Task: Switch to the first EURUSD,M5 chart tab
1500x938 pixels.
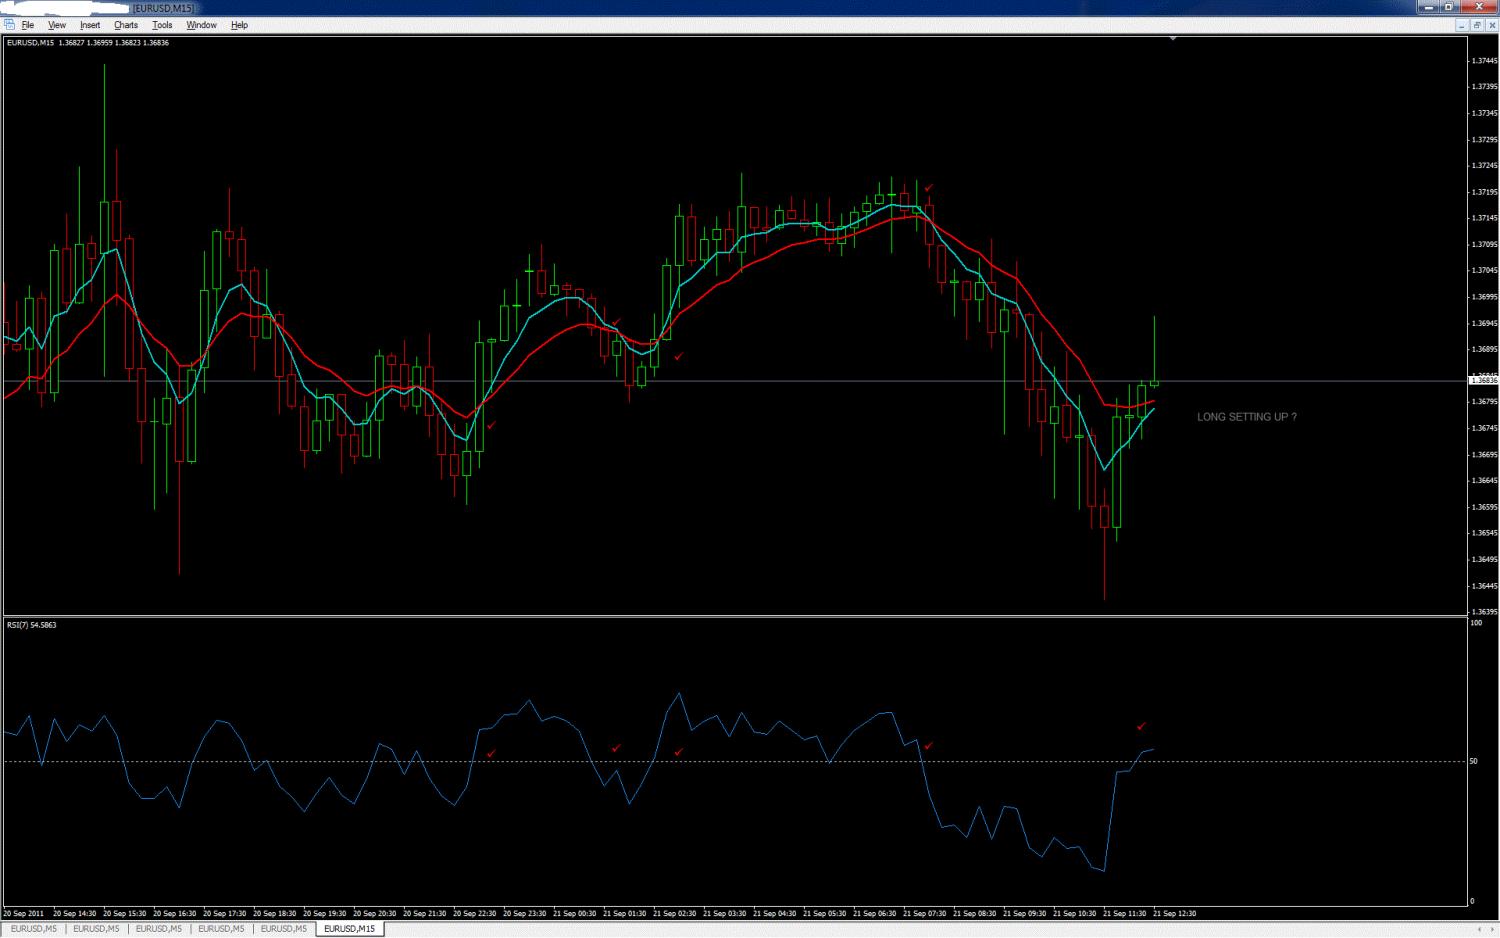Action: (x=33, y=929)
